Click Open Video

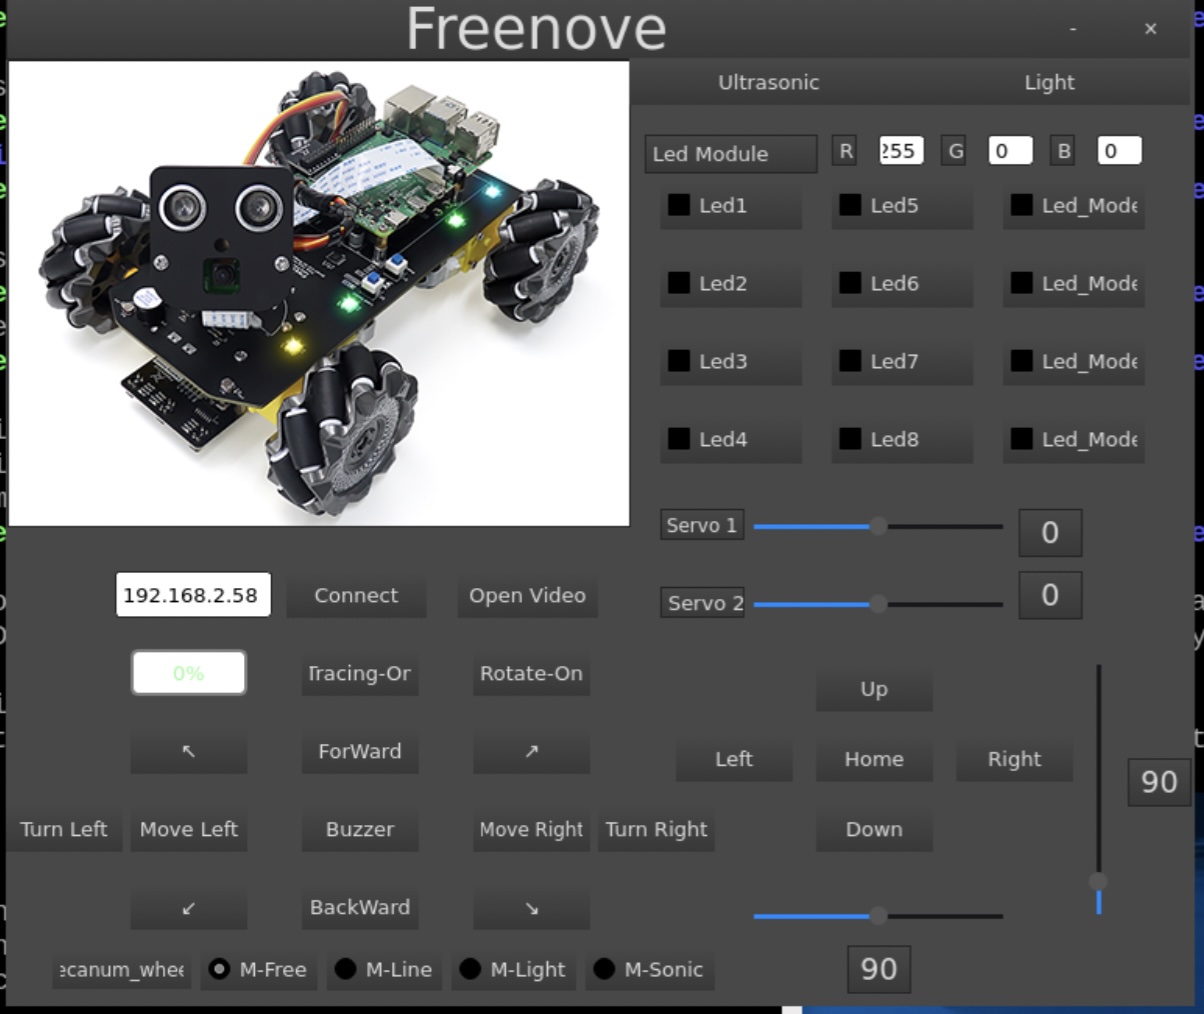[527, 595]
